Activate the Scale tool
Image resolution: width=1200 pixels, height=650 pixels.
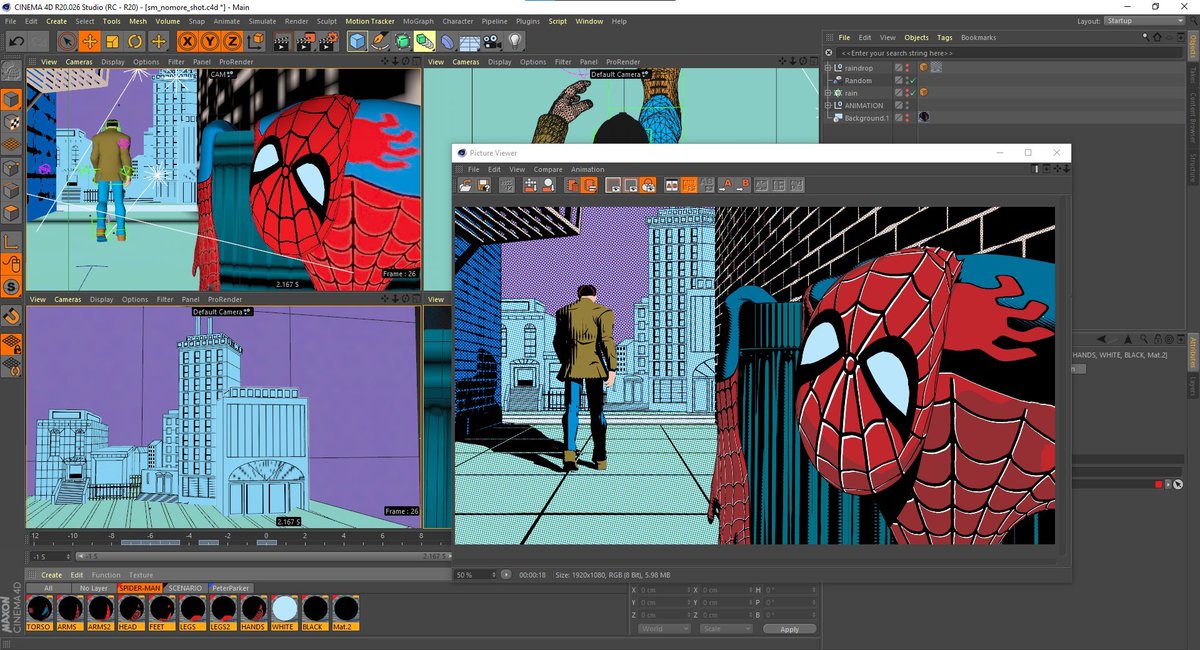click(112, 41)
